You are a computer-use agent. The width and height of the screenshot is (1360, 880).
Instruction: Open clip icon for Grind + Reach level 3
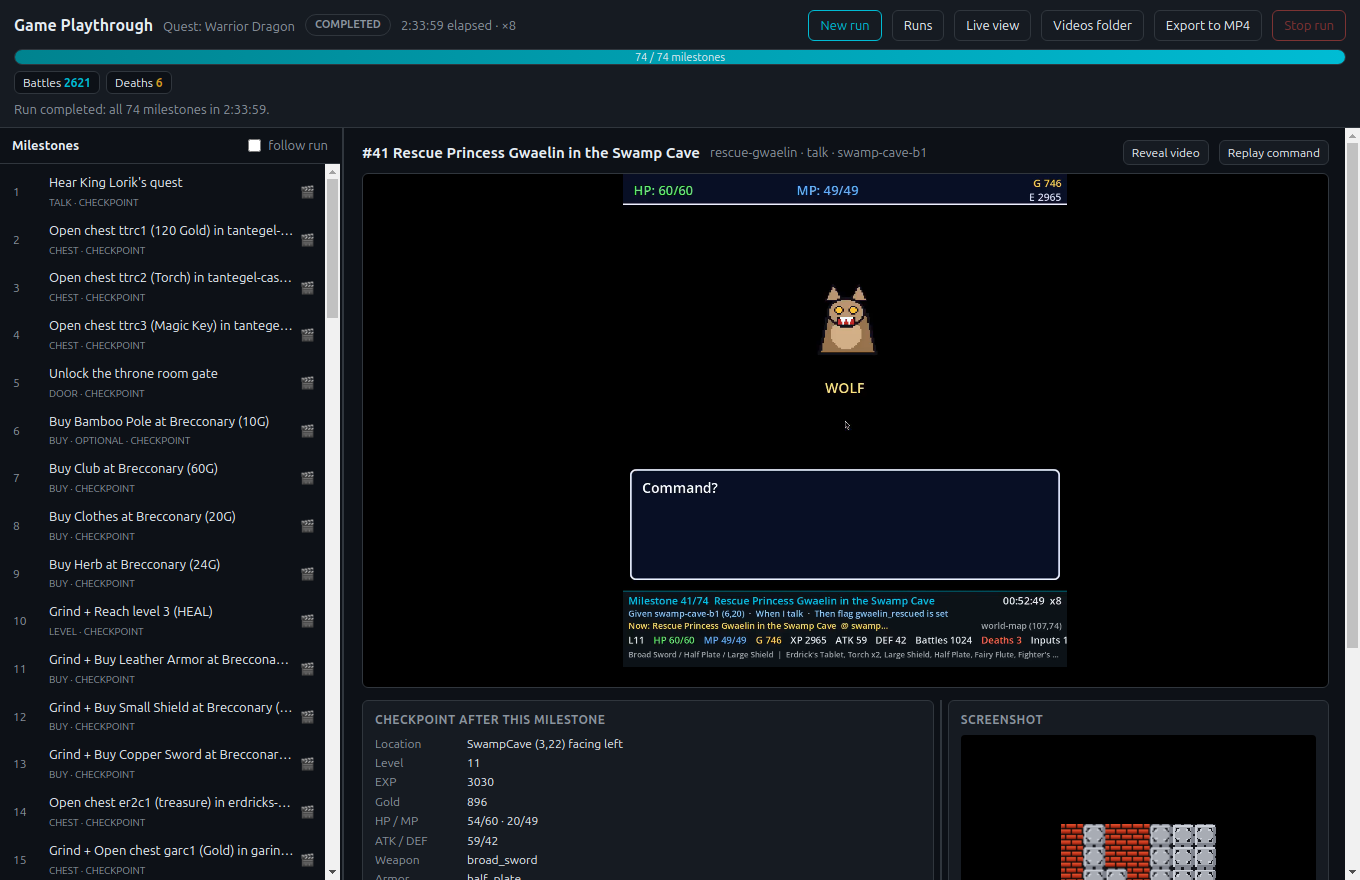click(307, 621)
